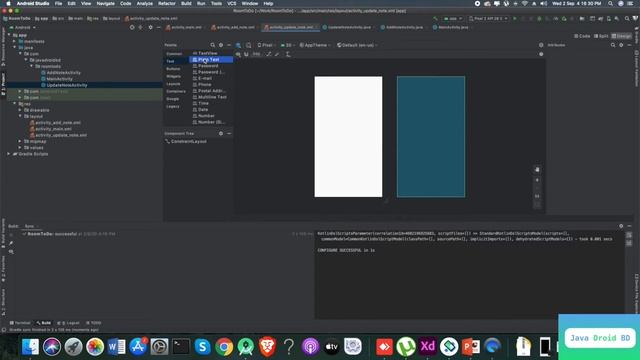Select MainActivity in project tree
640x360 pixels.
click(57, 79)
